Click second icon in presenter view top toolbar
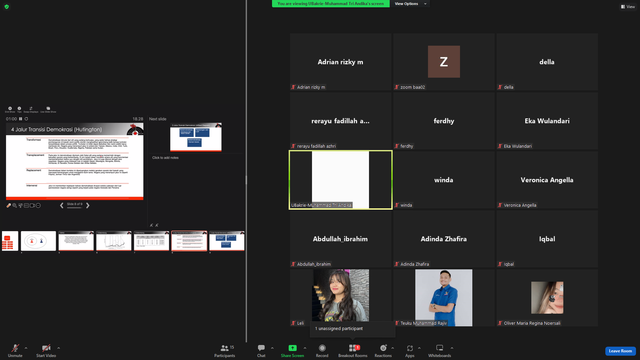Viewport: 640px width, 360px height. [x=19, y=109]
